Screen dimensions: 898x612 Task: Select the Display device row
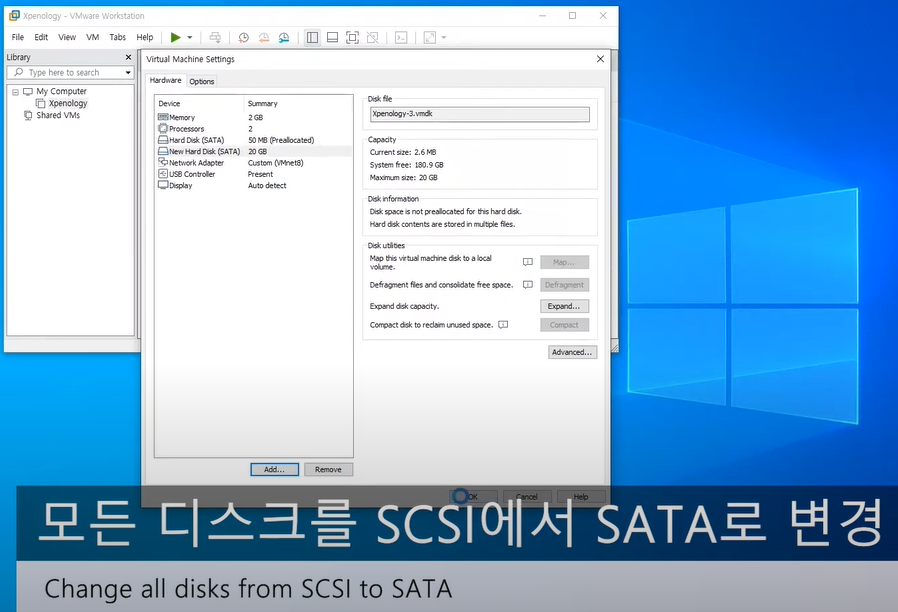pyautogui.click(x=254, y=185)
